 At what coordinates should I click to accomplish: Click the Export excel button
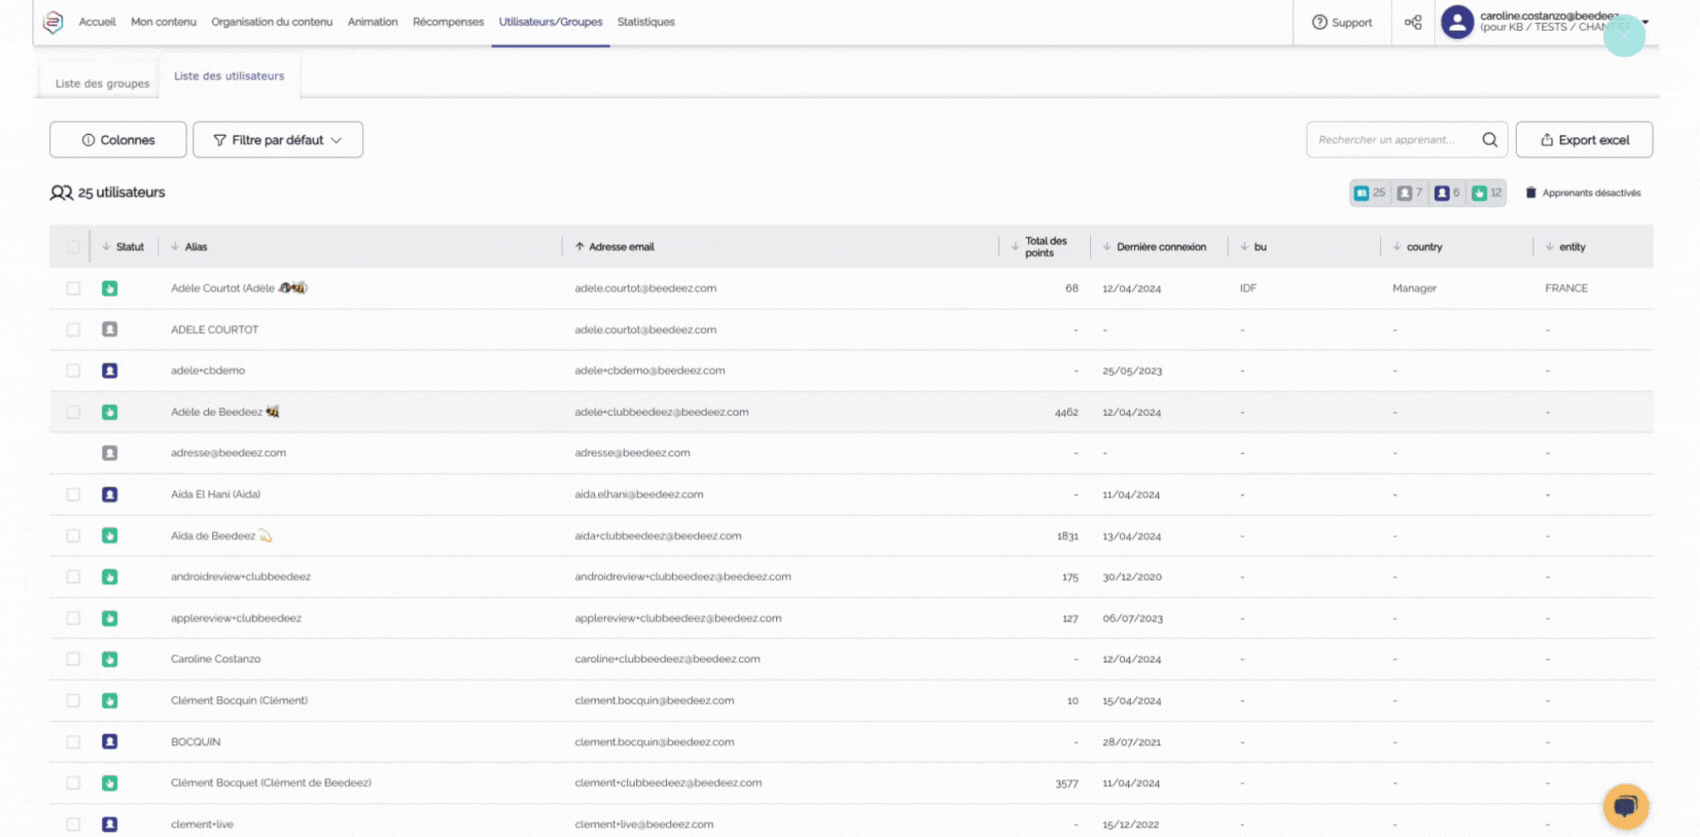click(x=1584, y=140)
